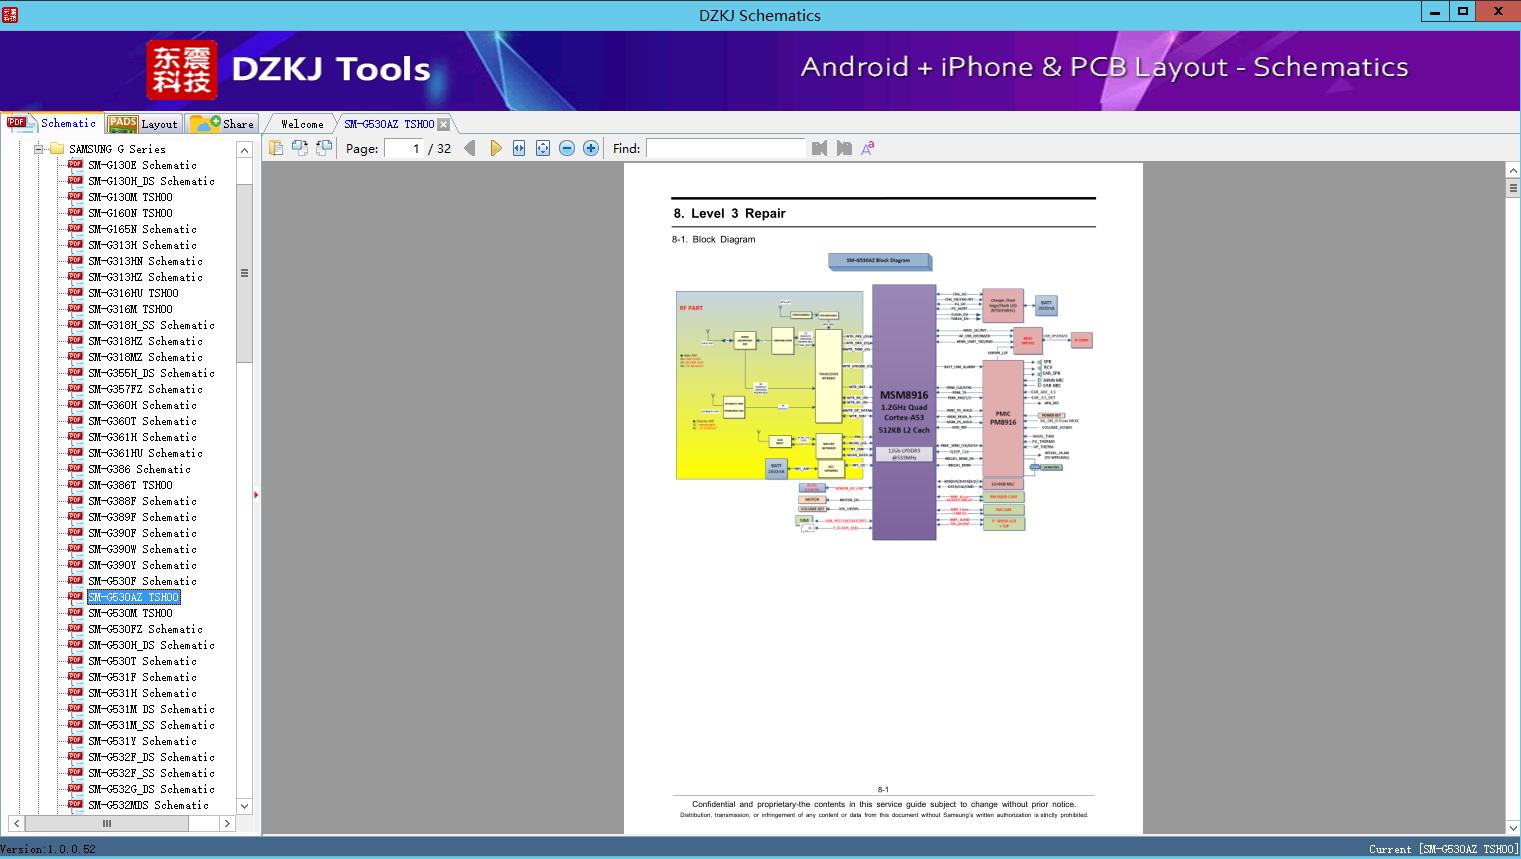Open SM-G530F Schematic entry
This screenshot has height=859, width=1521.
142,581
